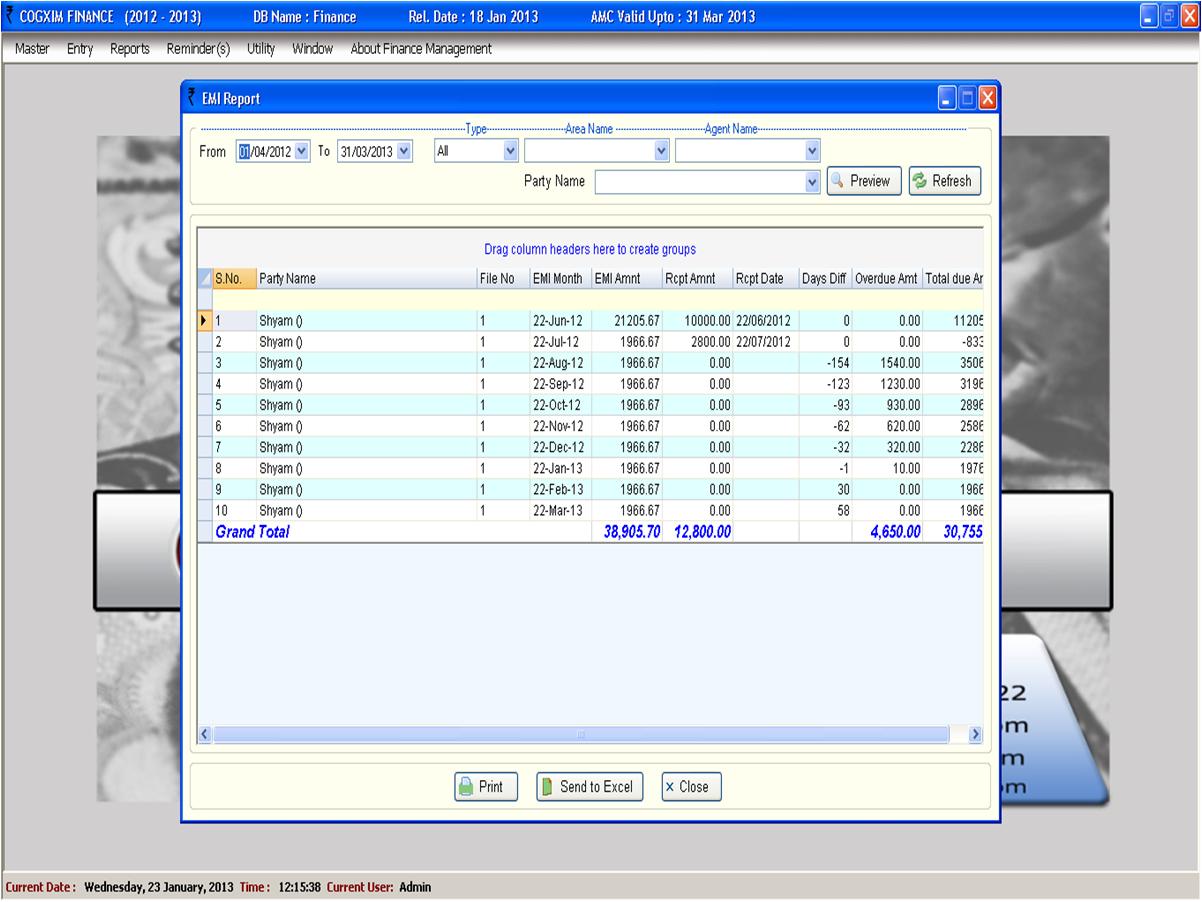Open the Master menu
This screenshot has height=902, width=1202.
[32, 48]
